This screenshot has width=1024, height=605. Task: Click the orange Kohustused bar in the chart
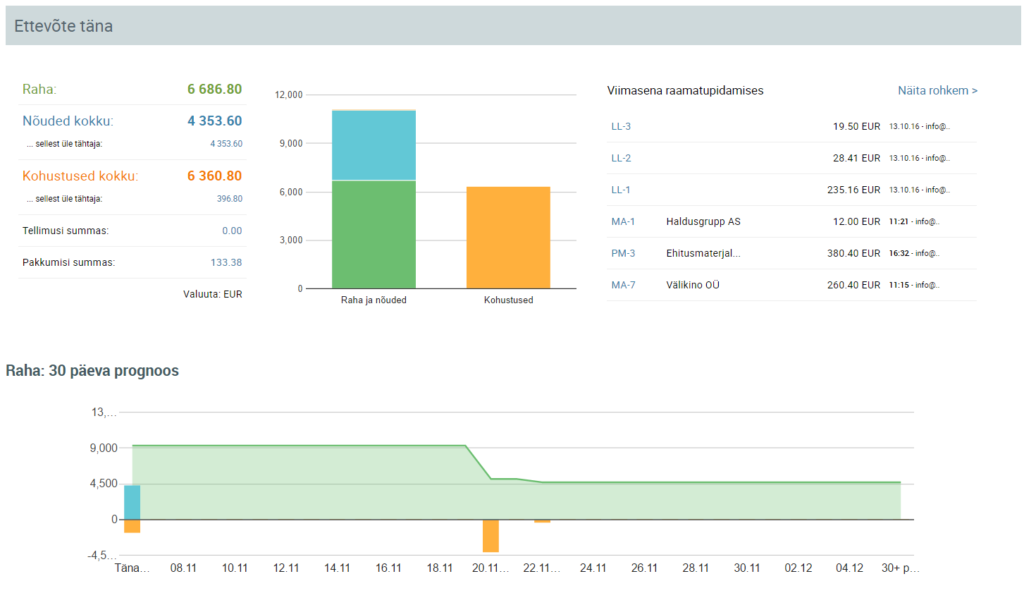coord(508,237)
